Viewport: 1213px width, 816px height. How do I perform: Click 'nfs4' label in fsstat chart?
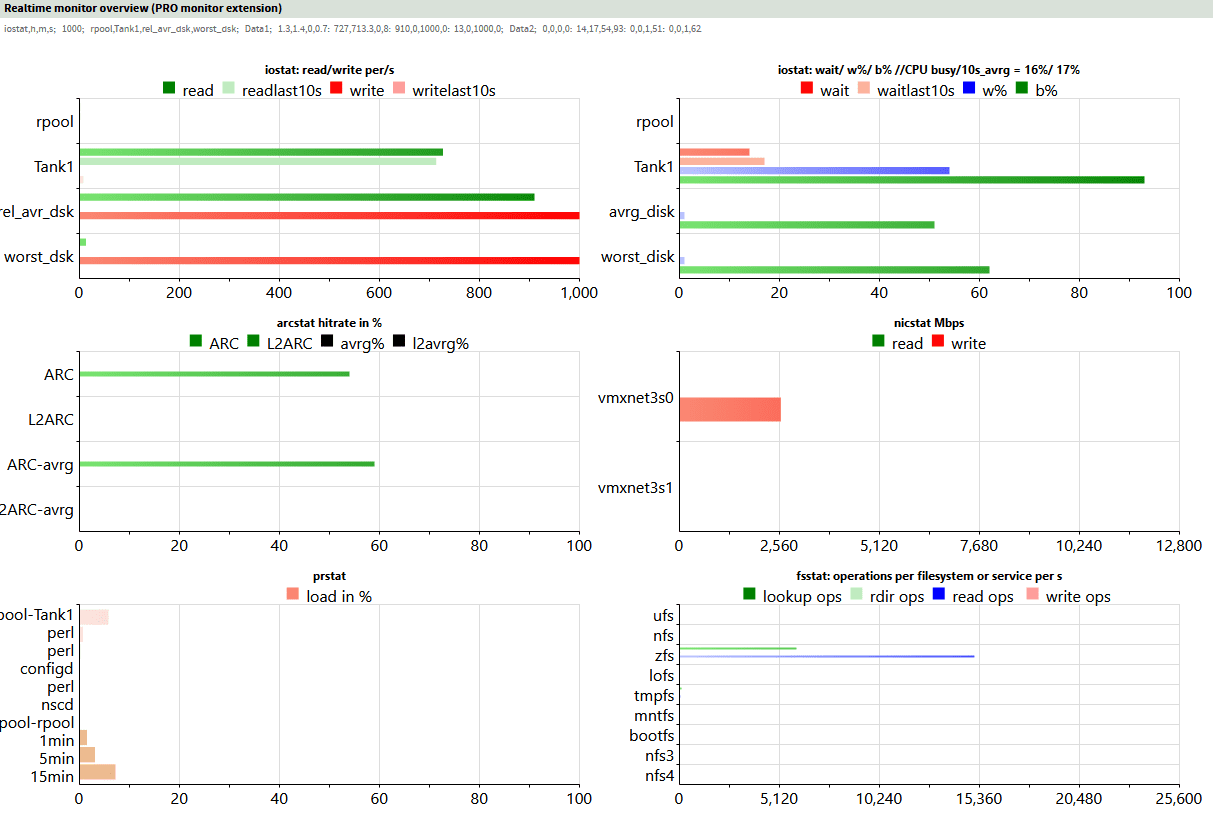tap(659, 776)
